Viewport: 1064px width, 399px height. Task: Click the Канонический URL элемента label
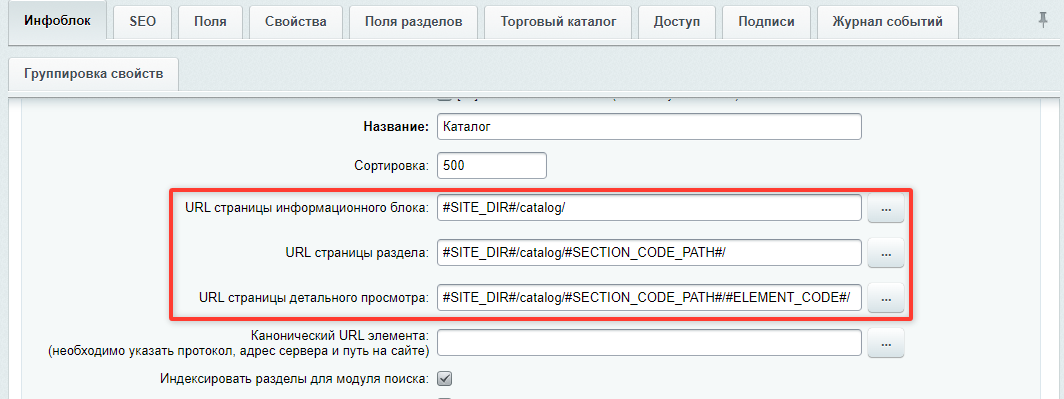tap(340, 335)
